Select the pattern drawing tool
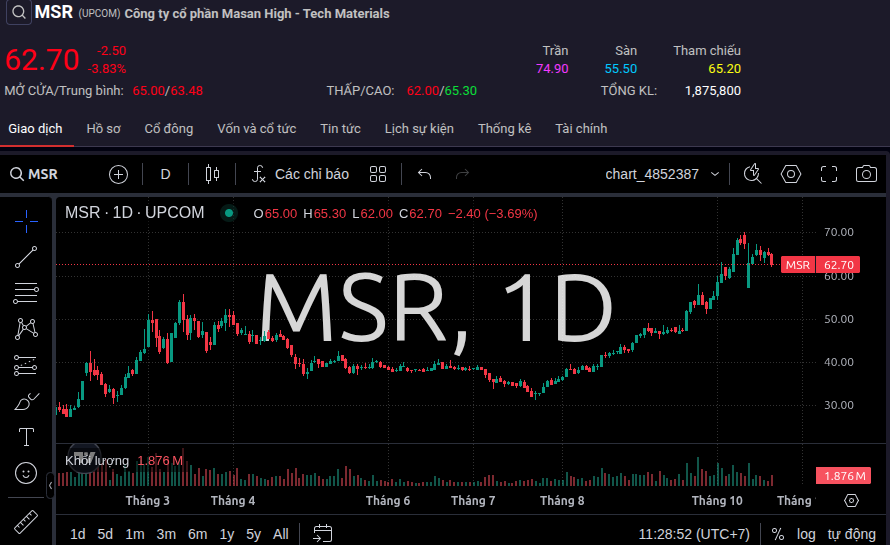This screenshot has height=545, width=890. click(26, 329)
